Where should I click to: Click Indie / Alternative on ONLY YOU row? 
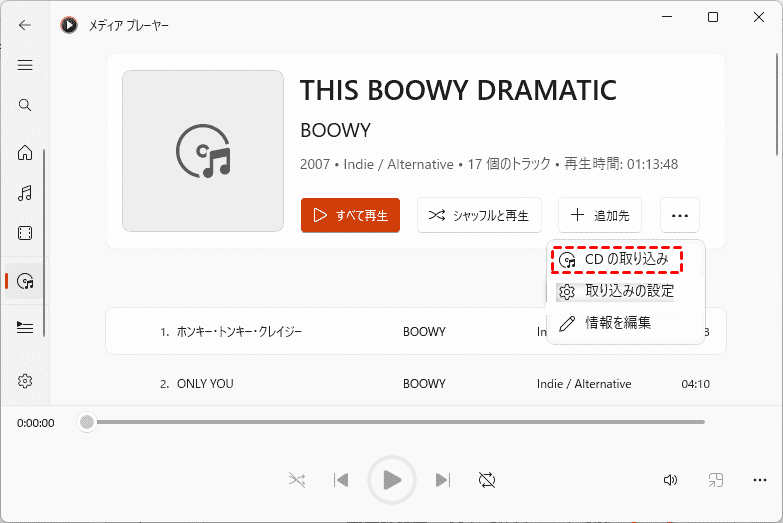(x=584, y=384)
